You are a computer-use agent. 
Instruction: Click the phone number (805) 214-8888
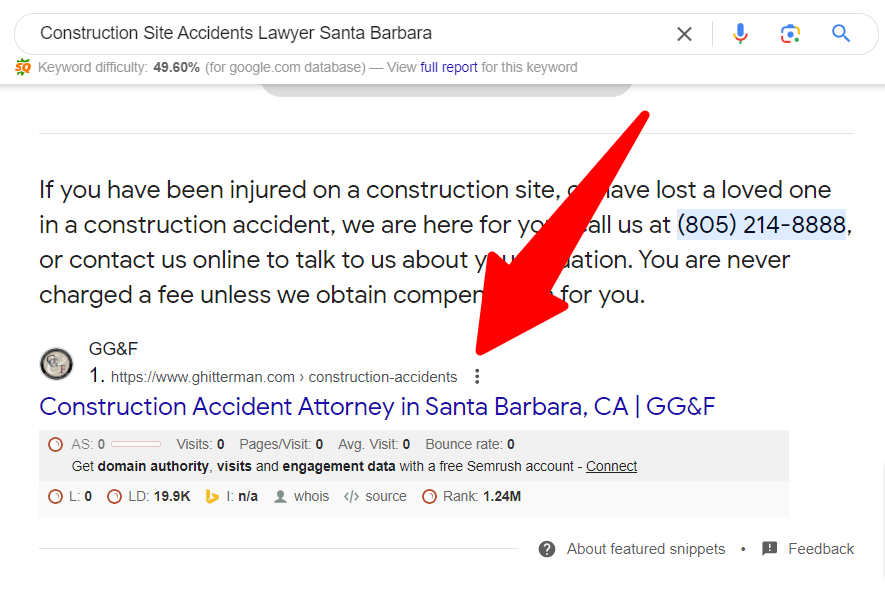coord(762,224)
